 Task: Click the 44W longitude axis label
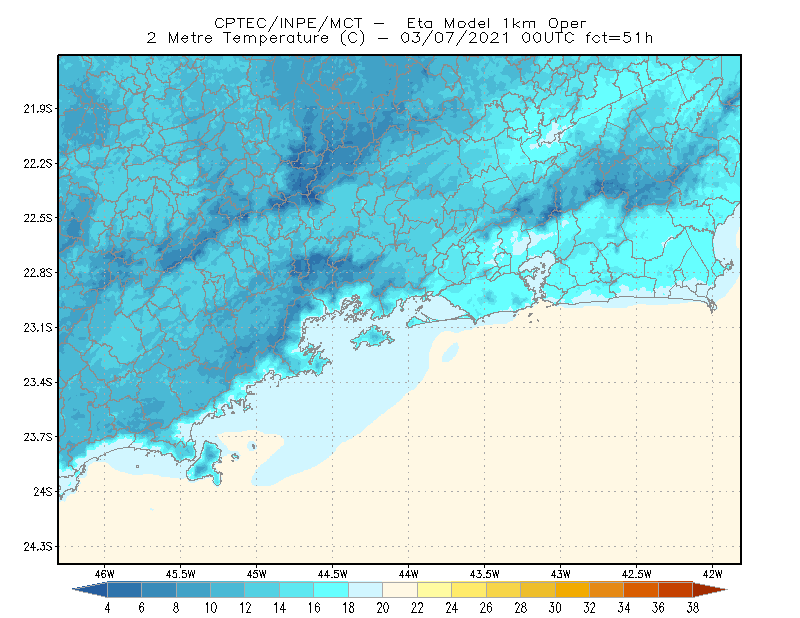408,574
